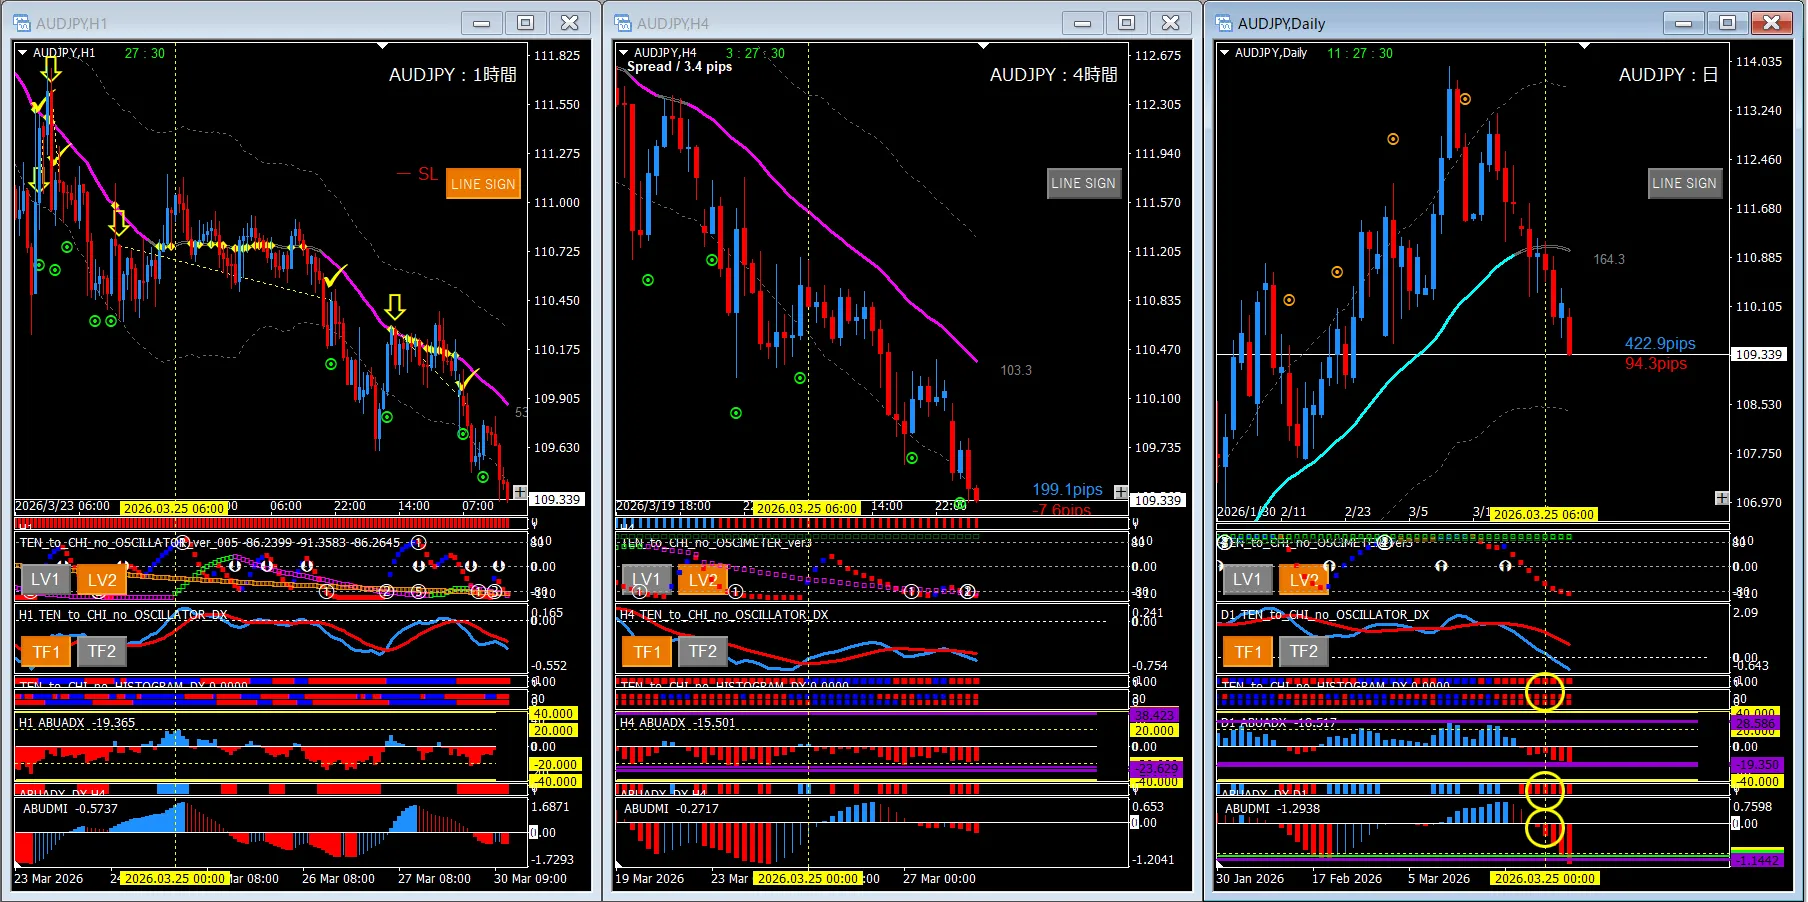Click the yellow down arrow at top of H1 chart

click(51, 69)
